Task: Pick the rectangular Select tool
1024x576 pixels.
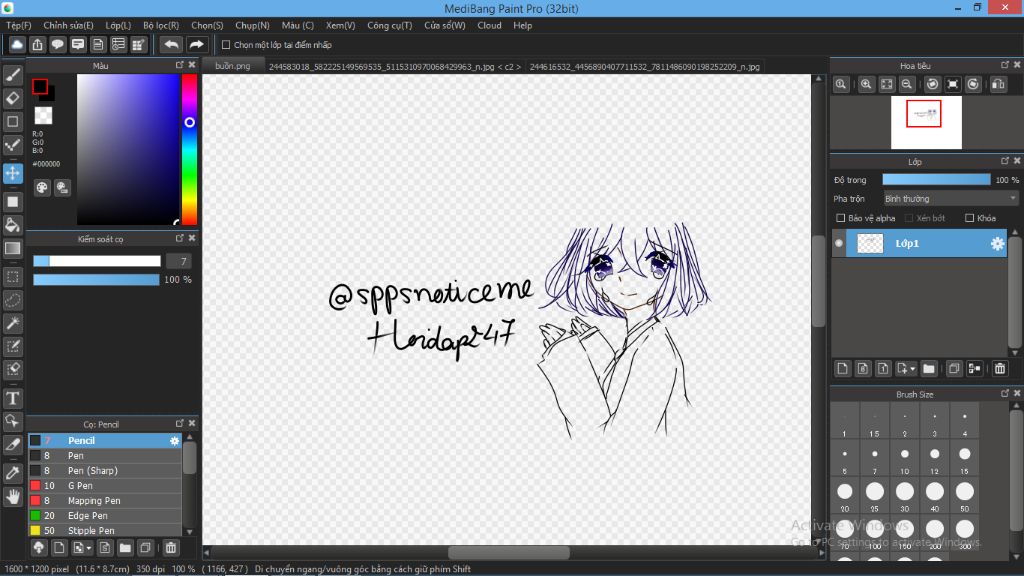Action: (x=12, y=277)
